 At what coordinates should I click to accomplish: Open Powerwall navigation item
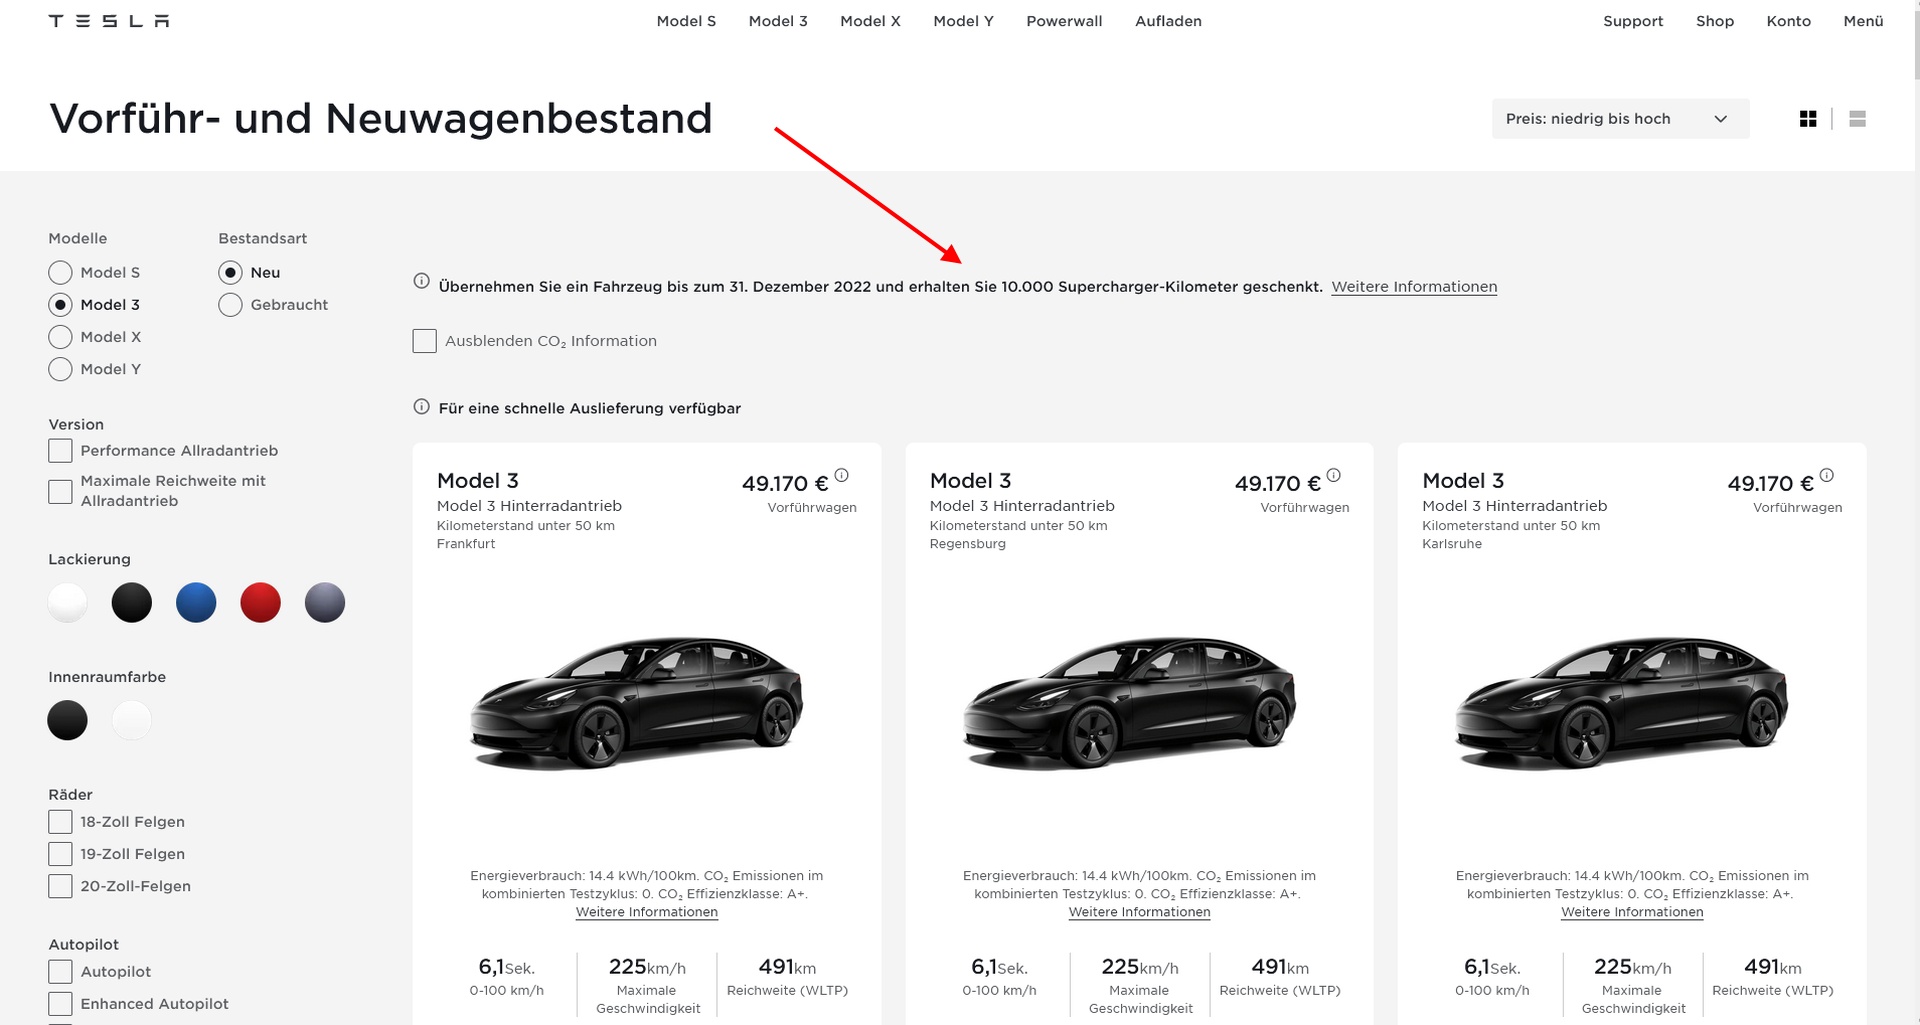point(1064,21)
